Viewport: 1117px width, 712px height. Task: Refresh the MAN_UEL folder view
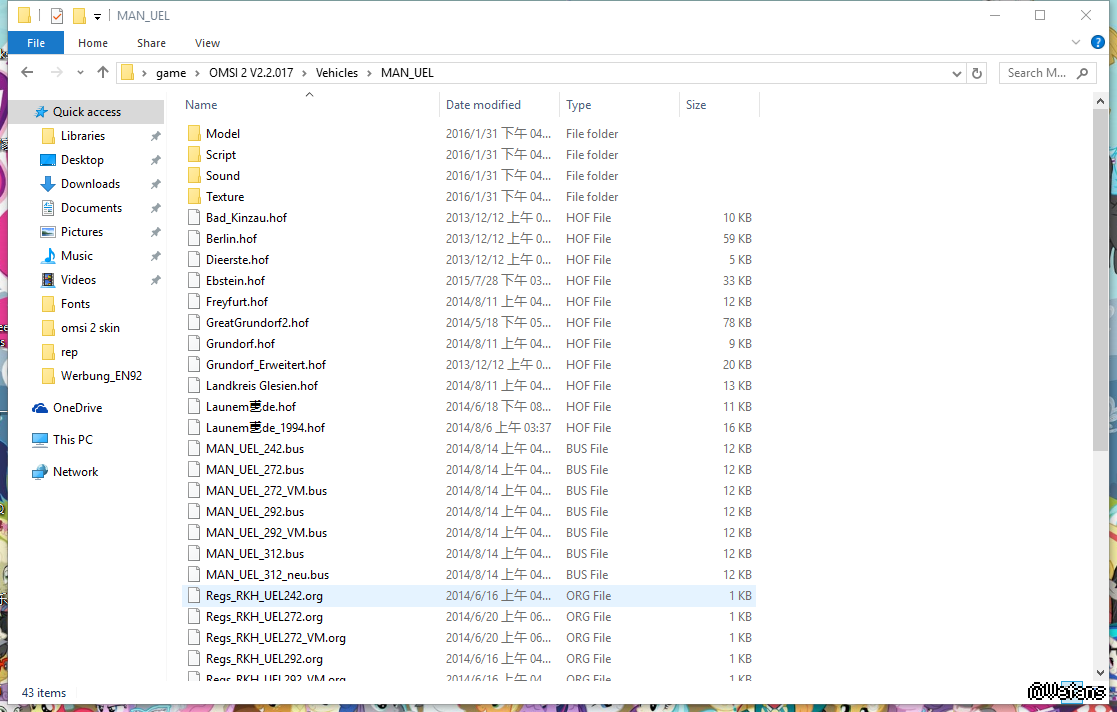click(x=977, y=73)
